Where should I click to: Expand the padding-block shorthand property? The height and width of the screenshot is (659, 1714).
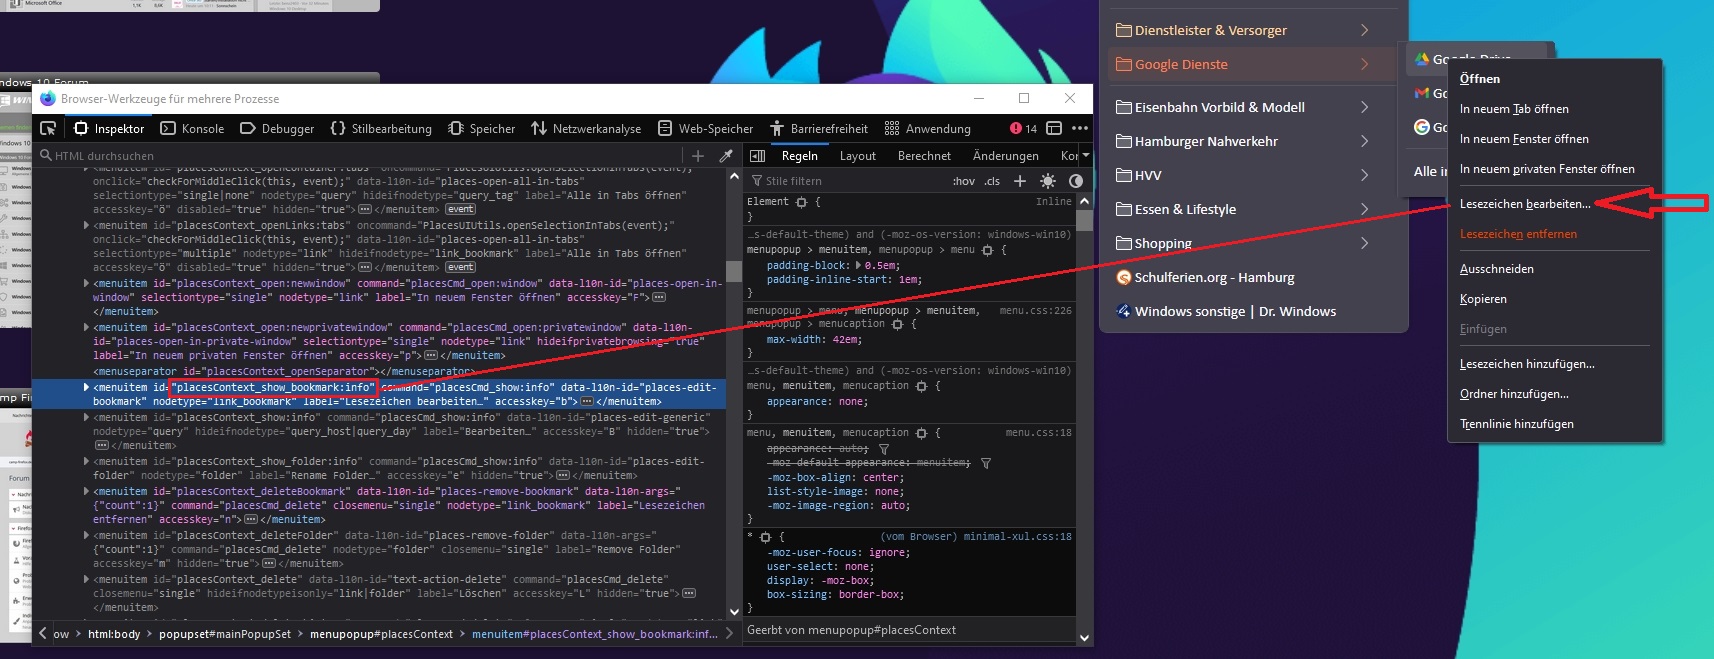pos(858,265)
